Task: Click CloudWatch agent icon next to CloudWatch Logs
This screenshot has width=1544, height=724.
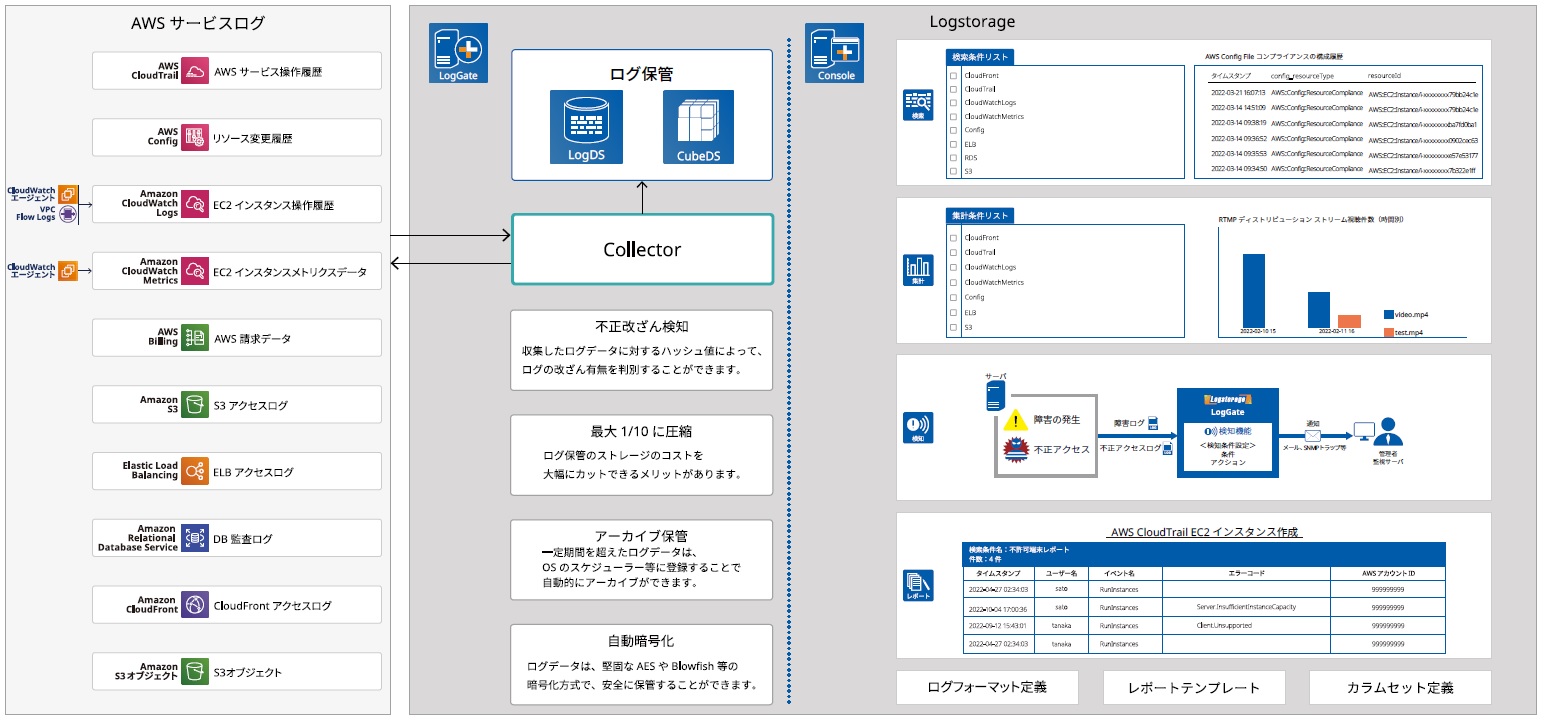Action: click(x=68, y=194)
